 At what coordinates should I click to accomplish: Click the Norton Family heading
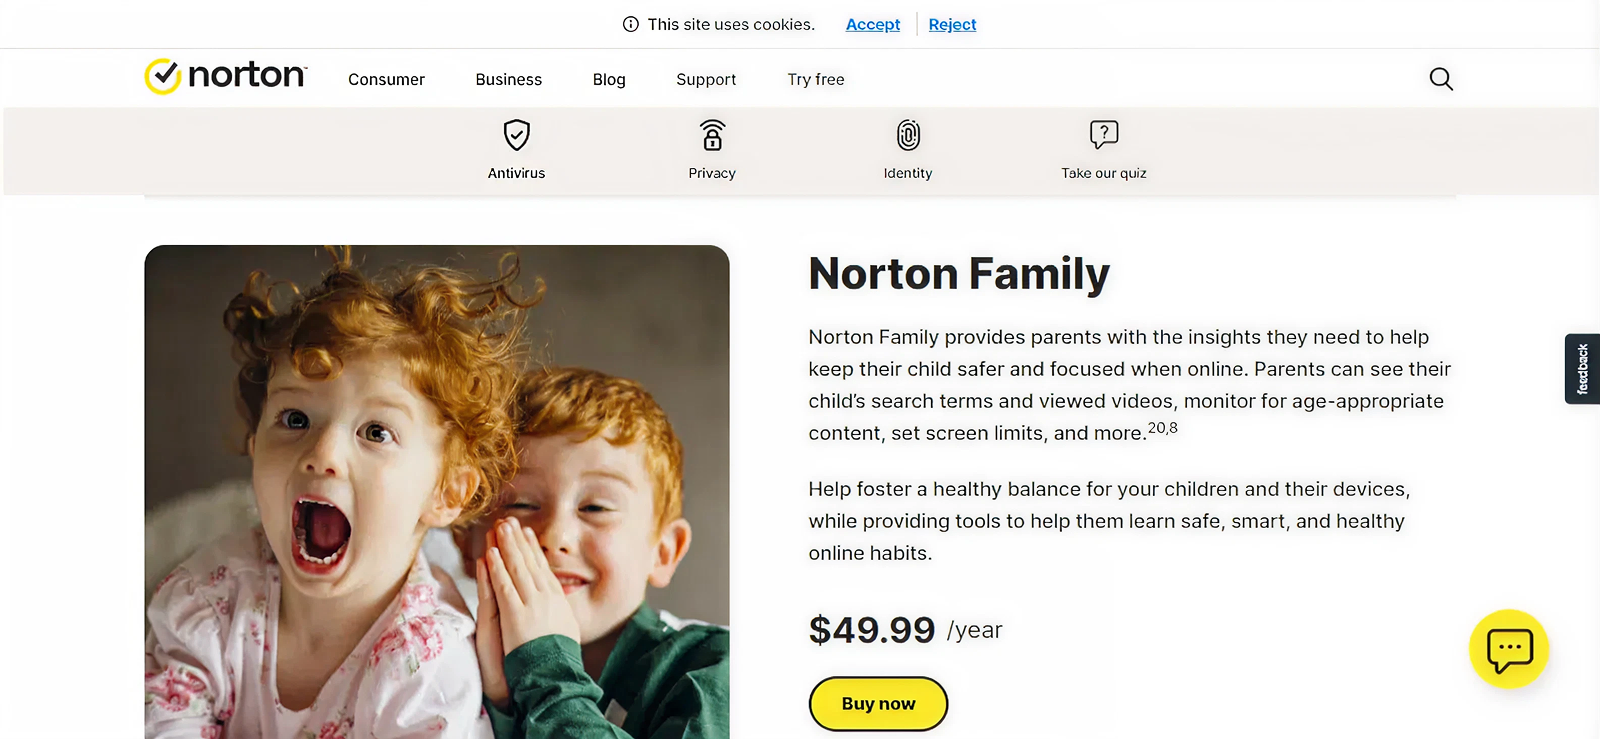click(x=959, y=274)
